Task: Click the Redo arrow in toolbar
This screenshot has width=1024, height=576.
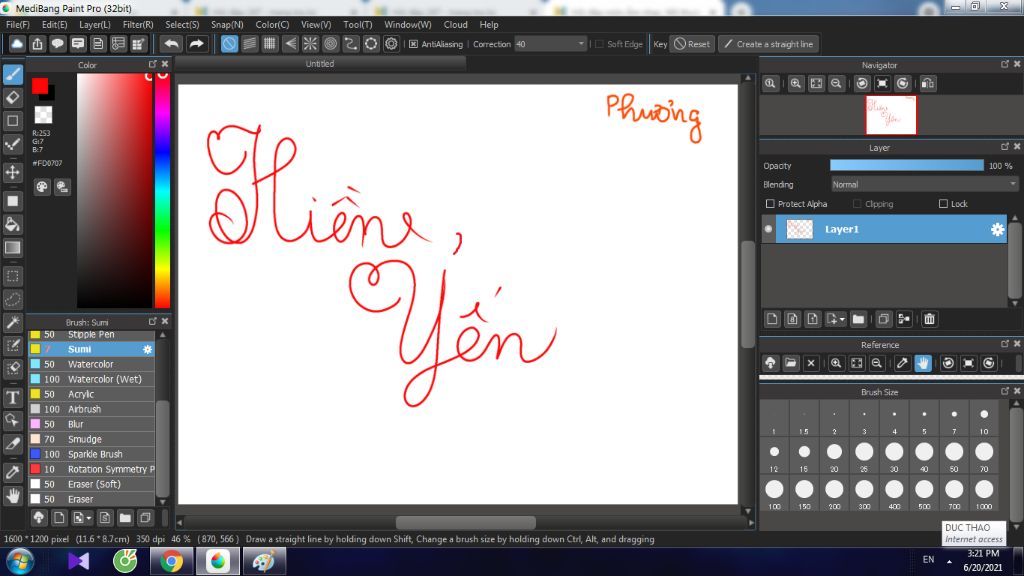Action: [196, 44]
